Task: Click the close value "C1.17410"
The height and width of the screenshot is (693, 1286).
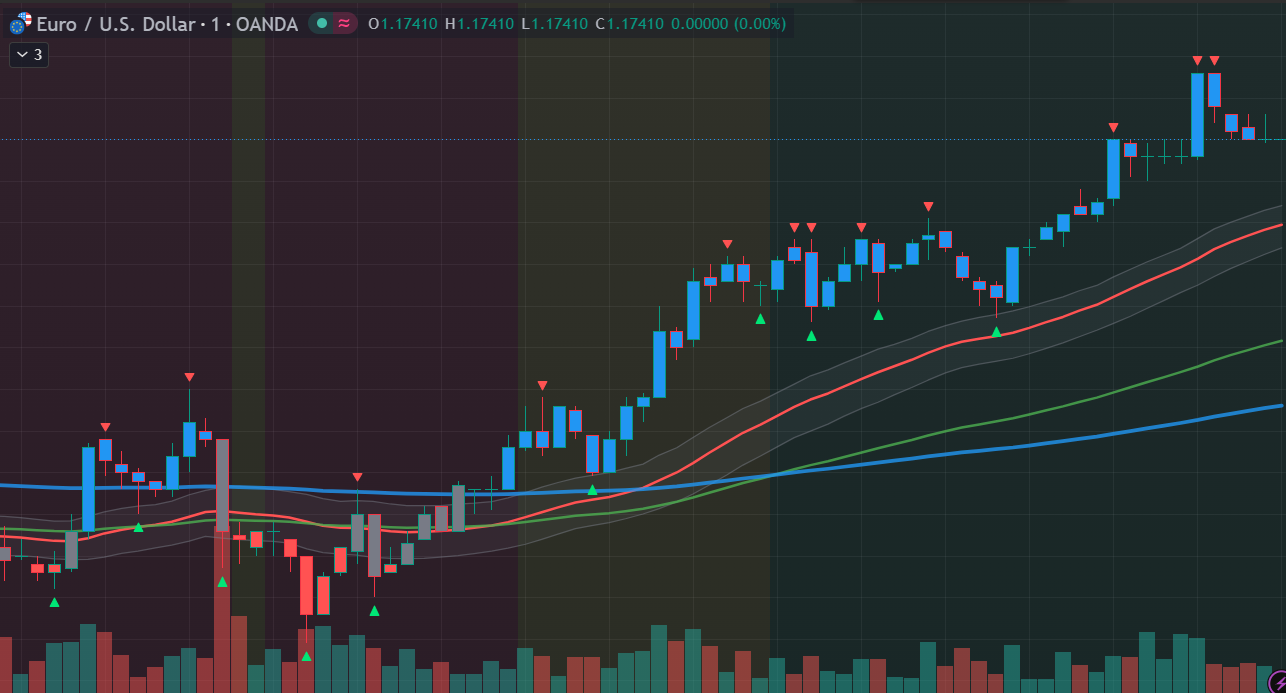Action: pyautogui.click(x=629, y=24)
